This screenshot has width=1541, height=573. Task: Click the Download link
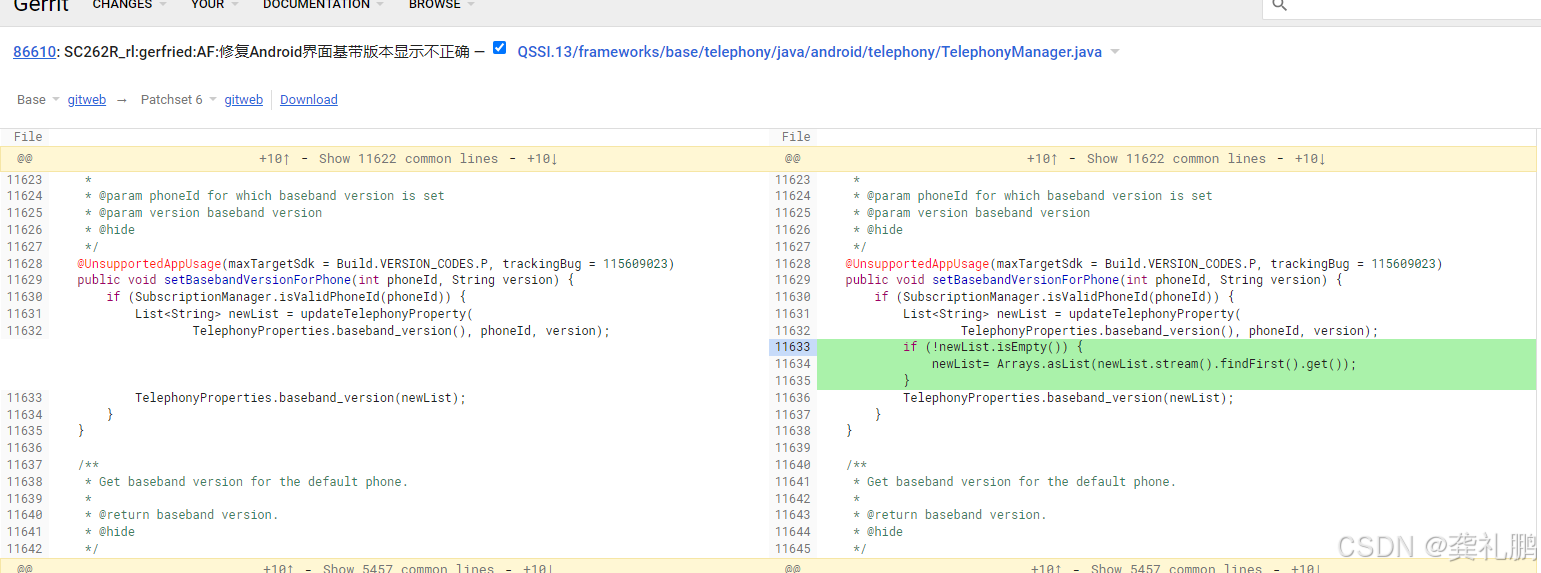[309, 99]
